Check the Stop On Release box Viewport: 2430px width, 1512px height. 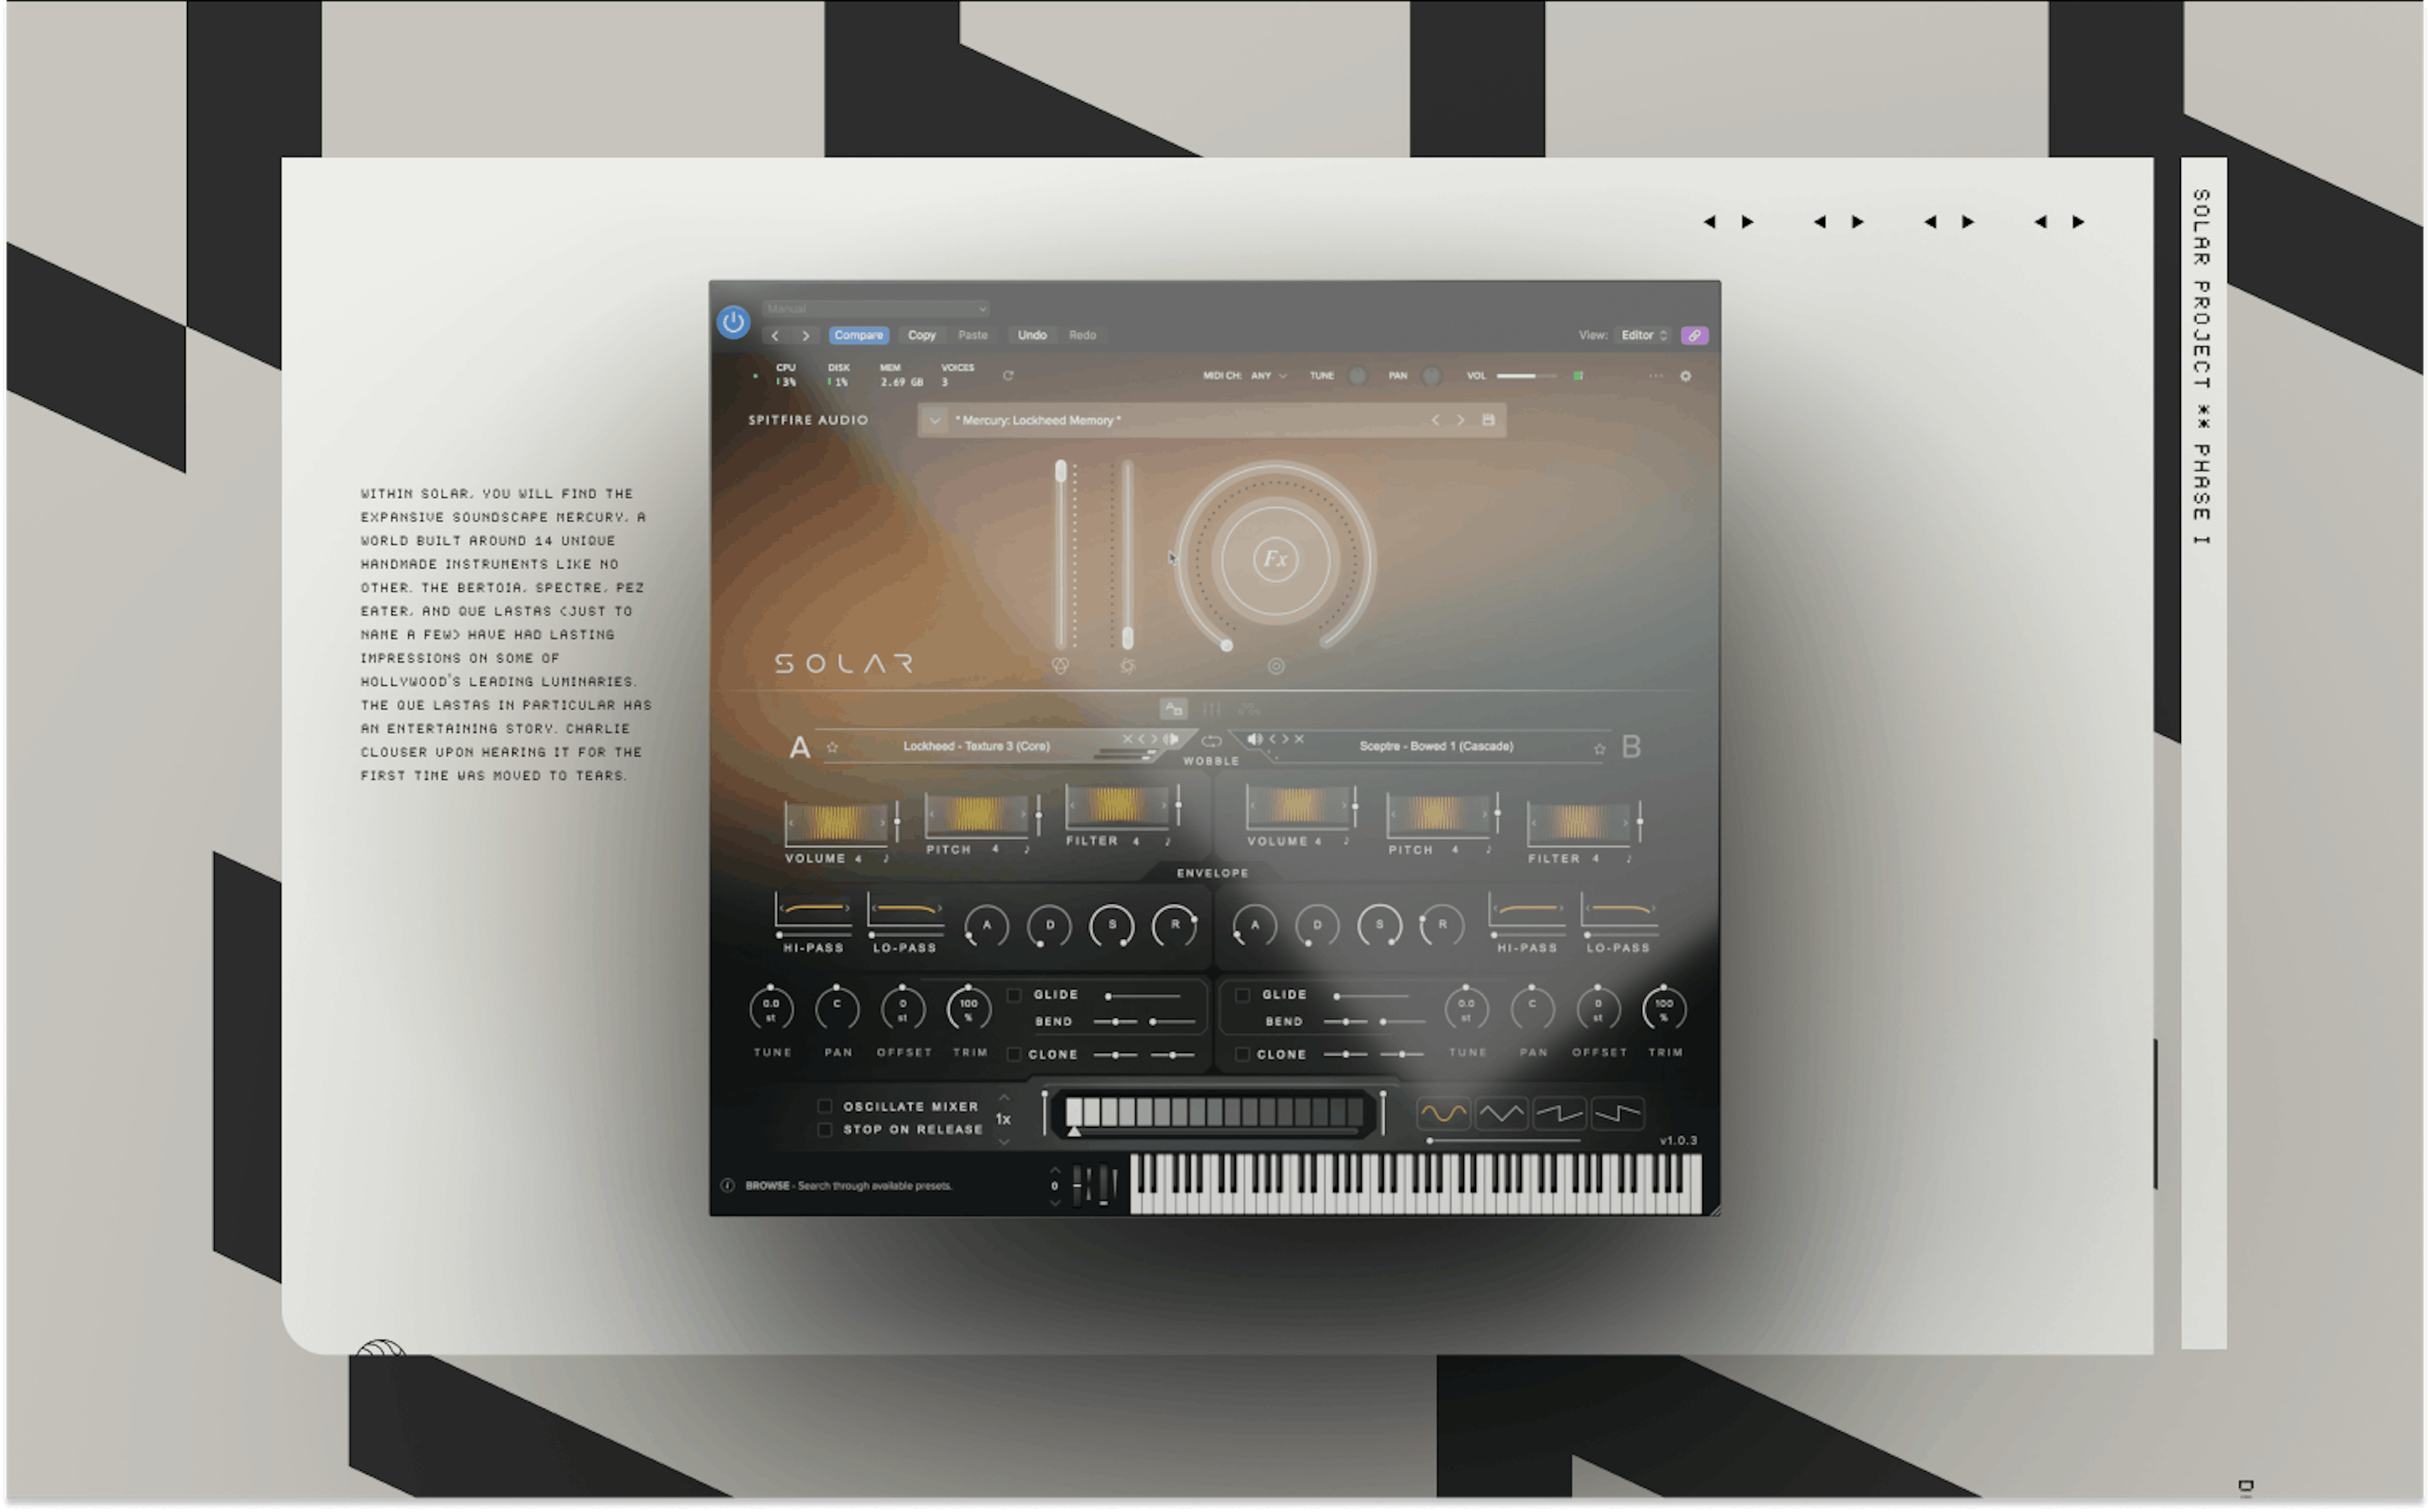point(825,1130)
